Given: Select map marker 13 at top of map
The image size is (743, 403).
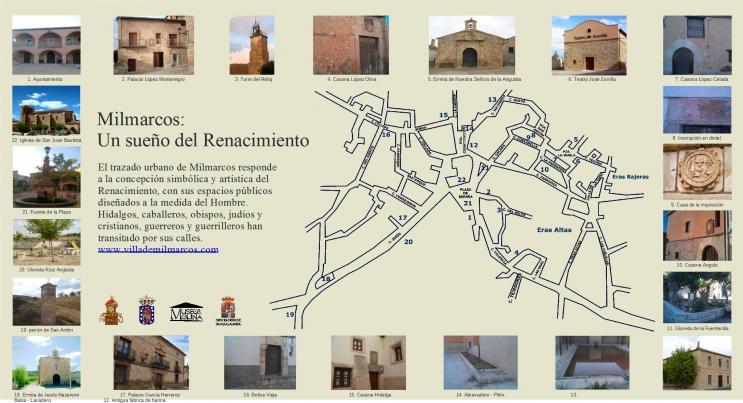Looking at the screenshot, I should click(x=492, y=100).
